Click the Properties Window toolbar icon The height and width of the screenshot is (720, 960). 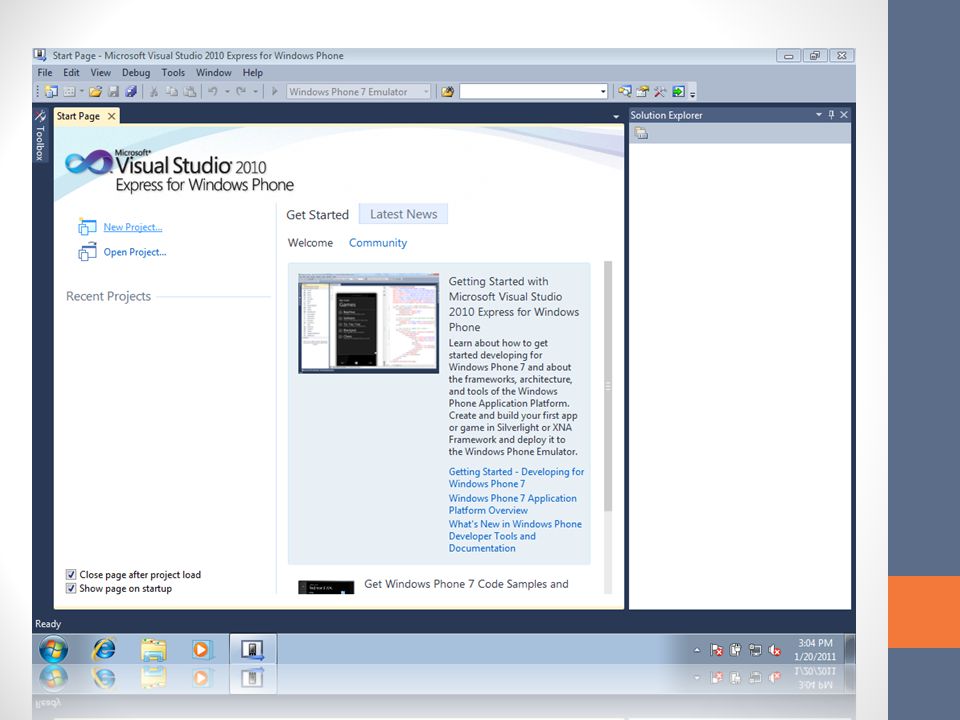click(x=642, y=92)
